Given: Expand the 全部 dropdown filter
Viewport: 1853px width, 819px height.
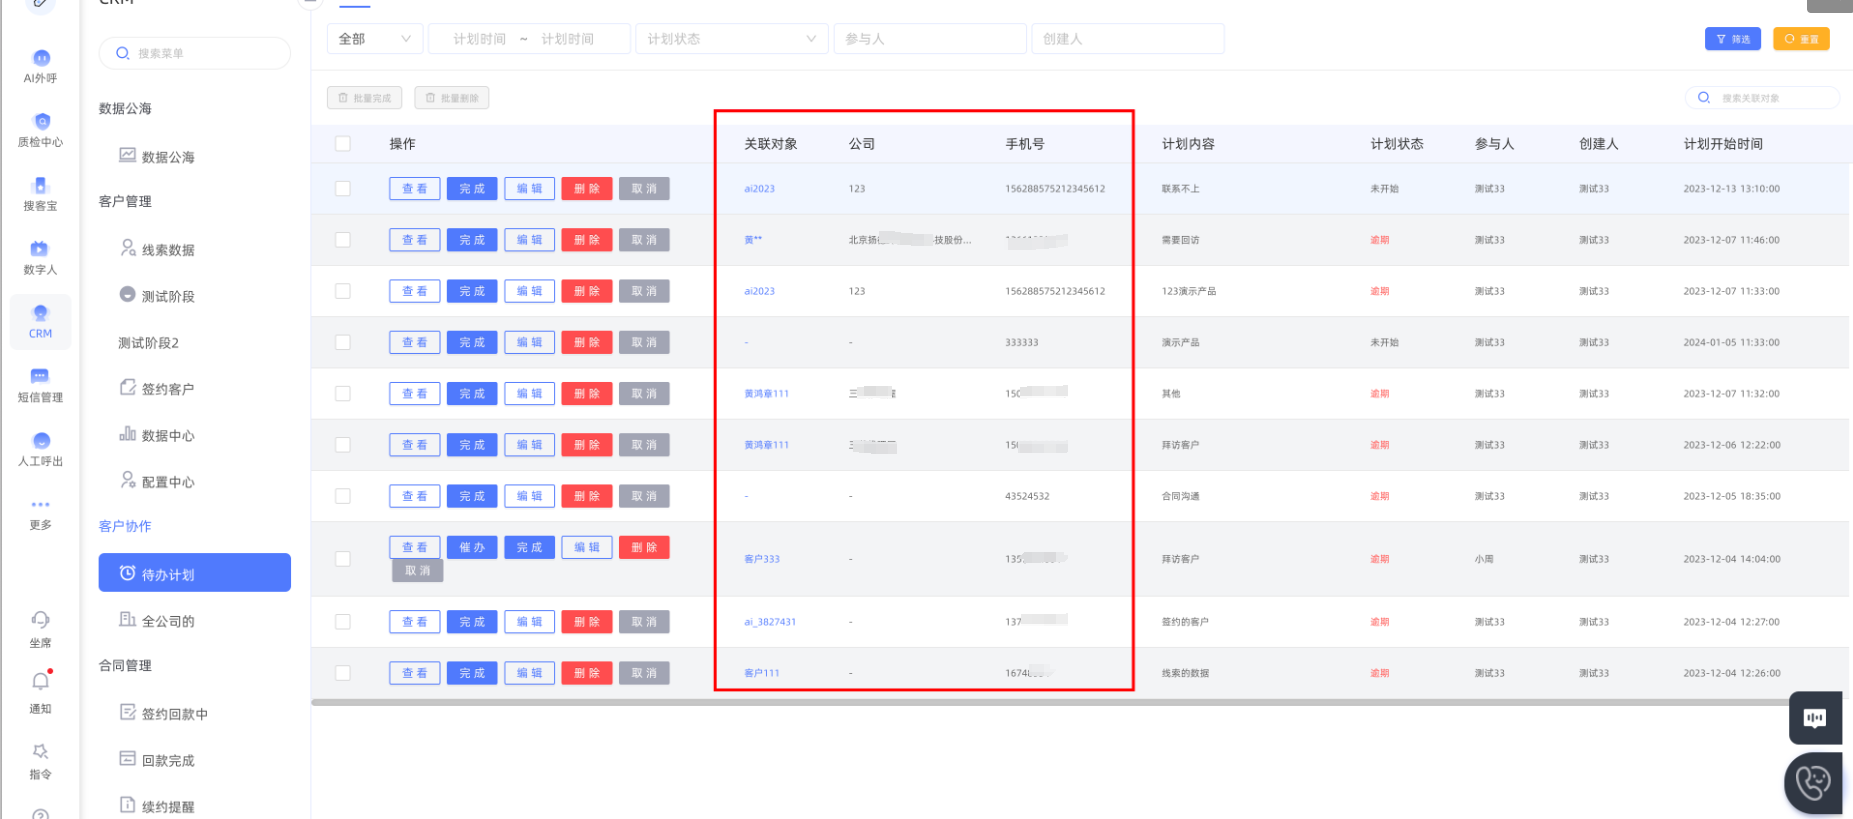Looking at the screenshot, I should [374, 39].
